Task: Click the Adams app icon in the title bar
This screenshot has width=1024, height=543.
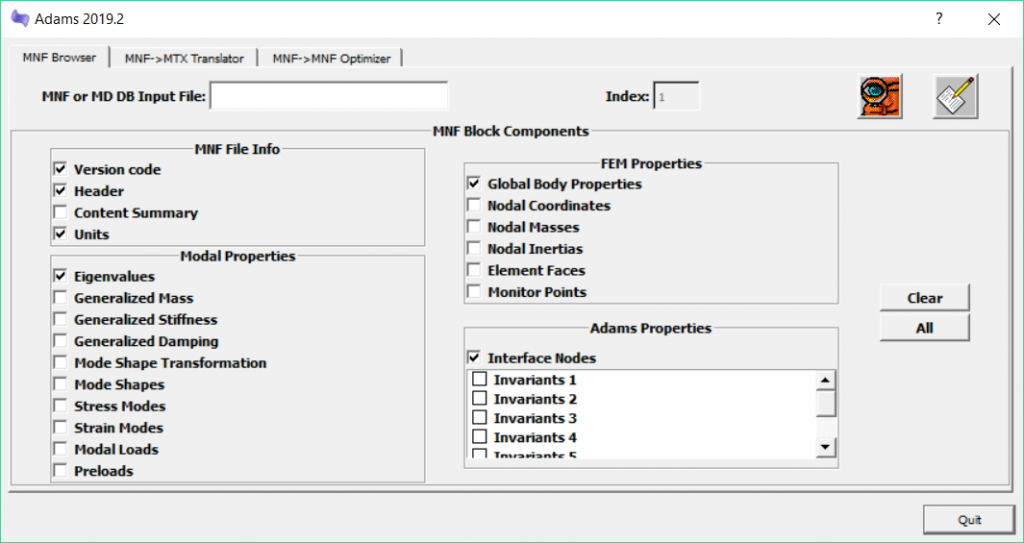Action: point(20,19)
